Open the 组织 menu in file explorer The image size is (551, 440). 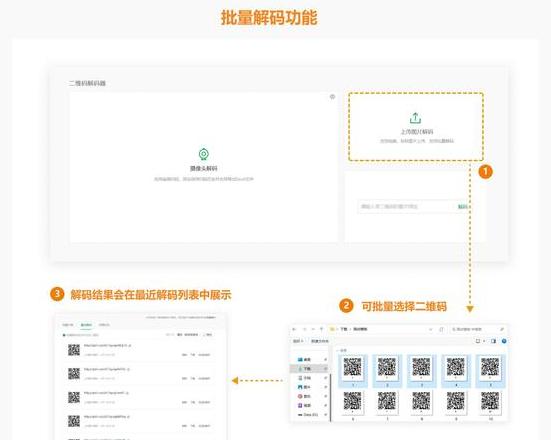point(298,341)
